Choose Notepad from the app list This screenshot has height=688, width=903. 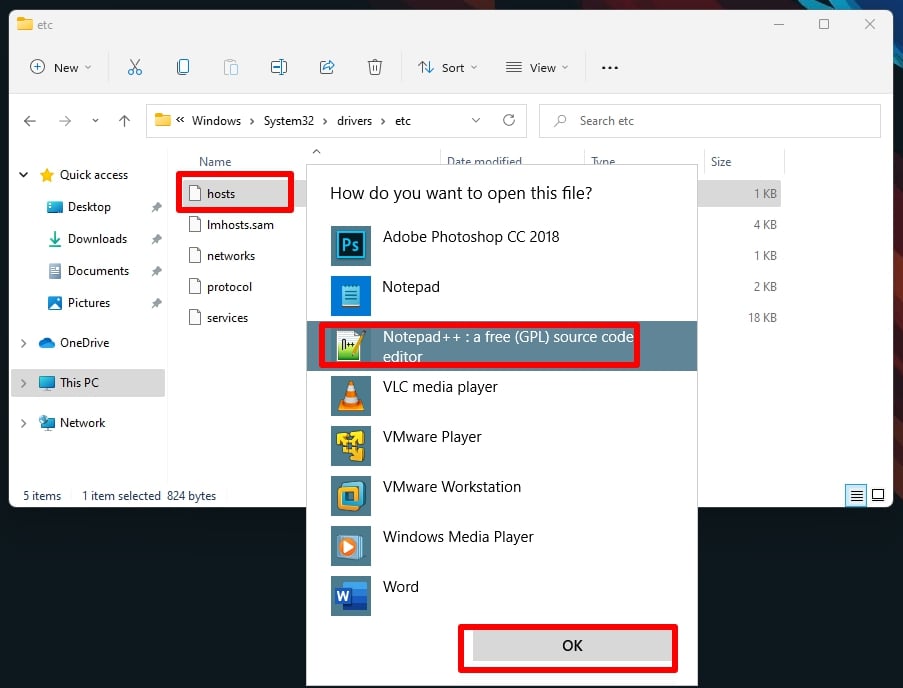[x=502, y=296]
